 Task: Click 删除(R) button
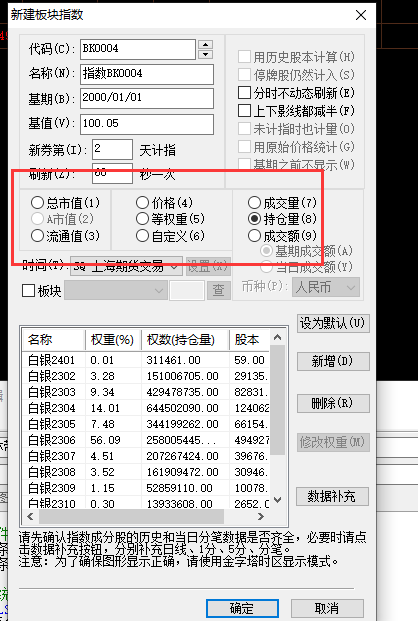(333, 404)
